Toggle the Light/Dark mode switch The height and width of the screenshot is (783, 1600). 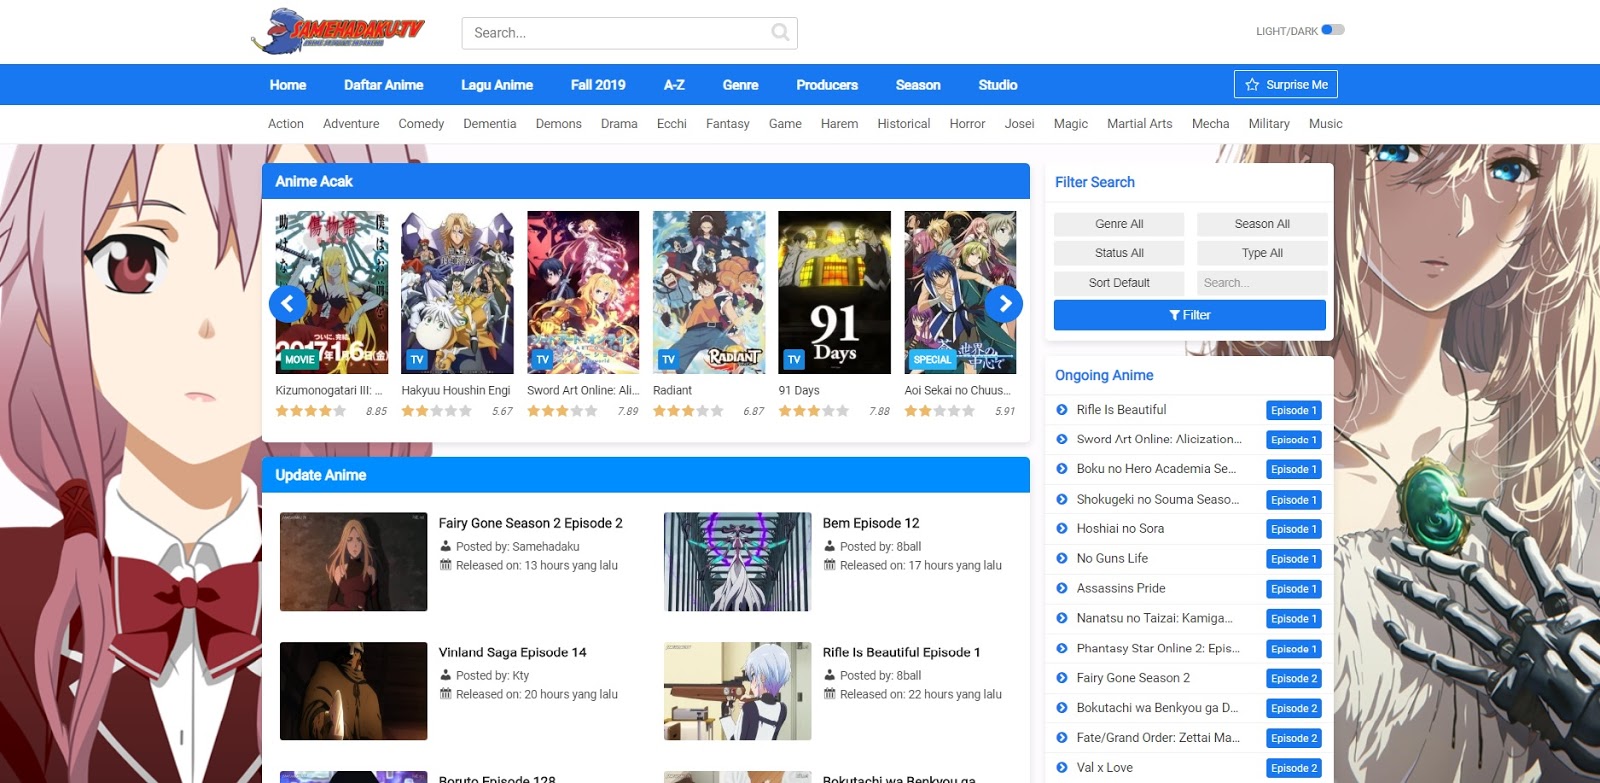pos(1333,30)
